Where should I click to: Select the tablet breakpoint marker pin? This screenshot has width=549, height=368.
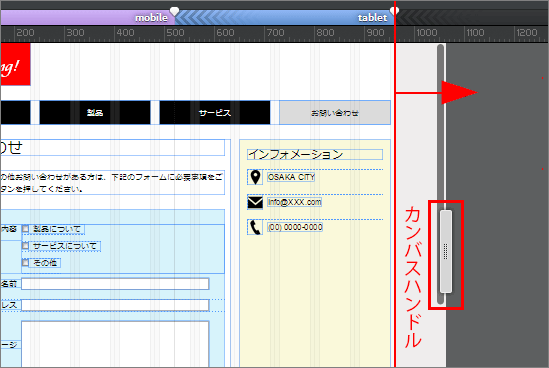point(395,11)
